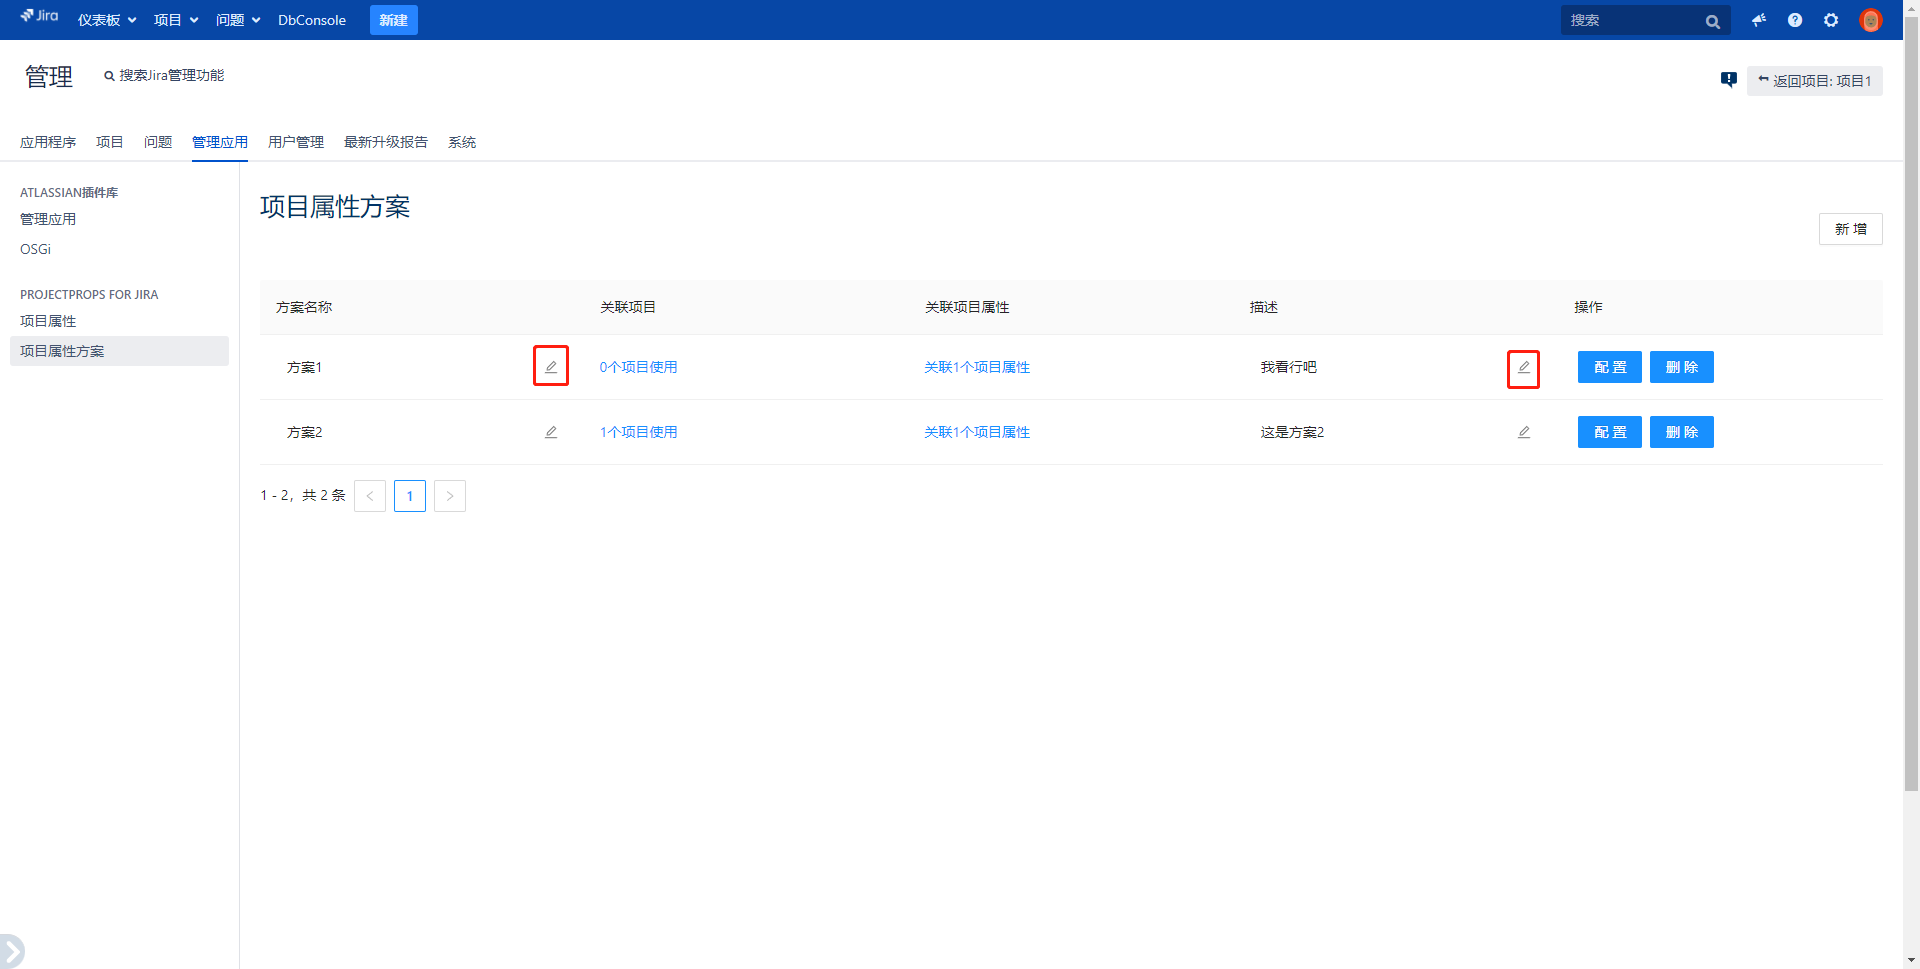Expand the sidebar with bottom-left arrow
This screenshot has width=1920, height=969.
(x=11, y=950)
